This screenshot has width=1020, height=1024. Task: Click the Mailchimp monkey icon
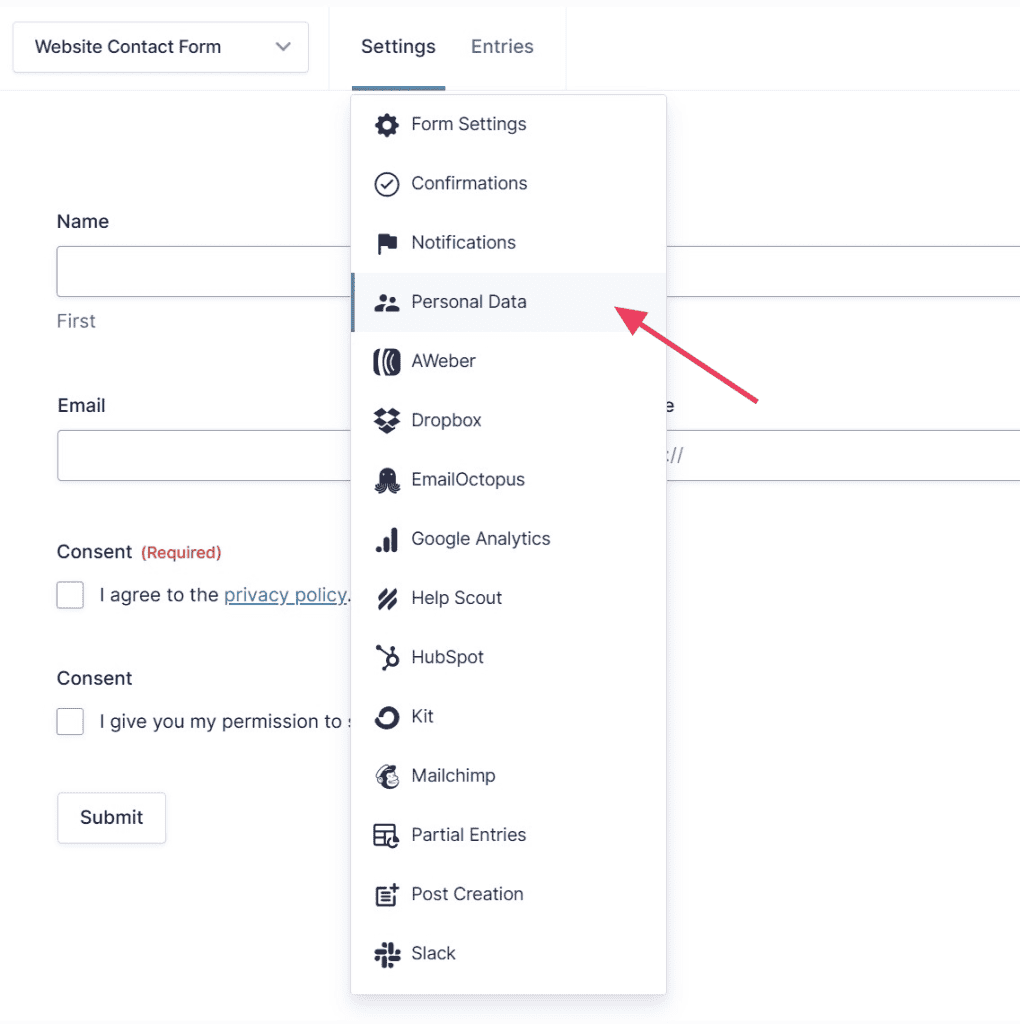pos(387,776)
